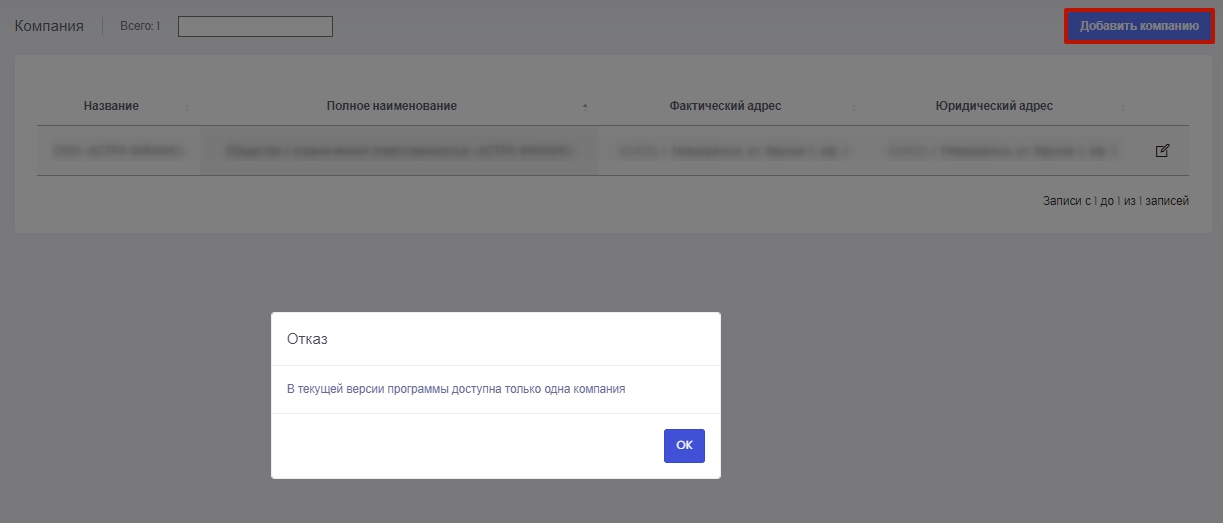Click the blurred full name cell
This screenshot has width=1223, height=523.
[x=398, y=151]
